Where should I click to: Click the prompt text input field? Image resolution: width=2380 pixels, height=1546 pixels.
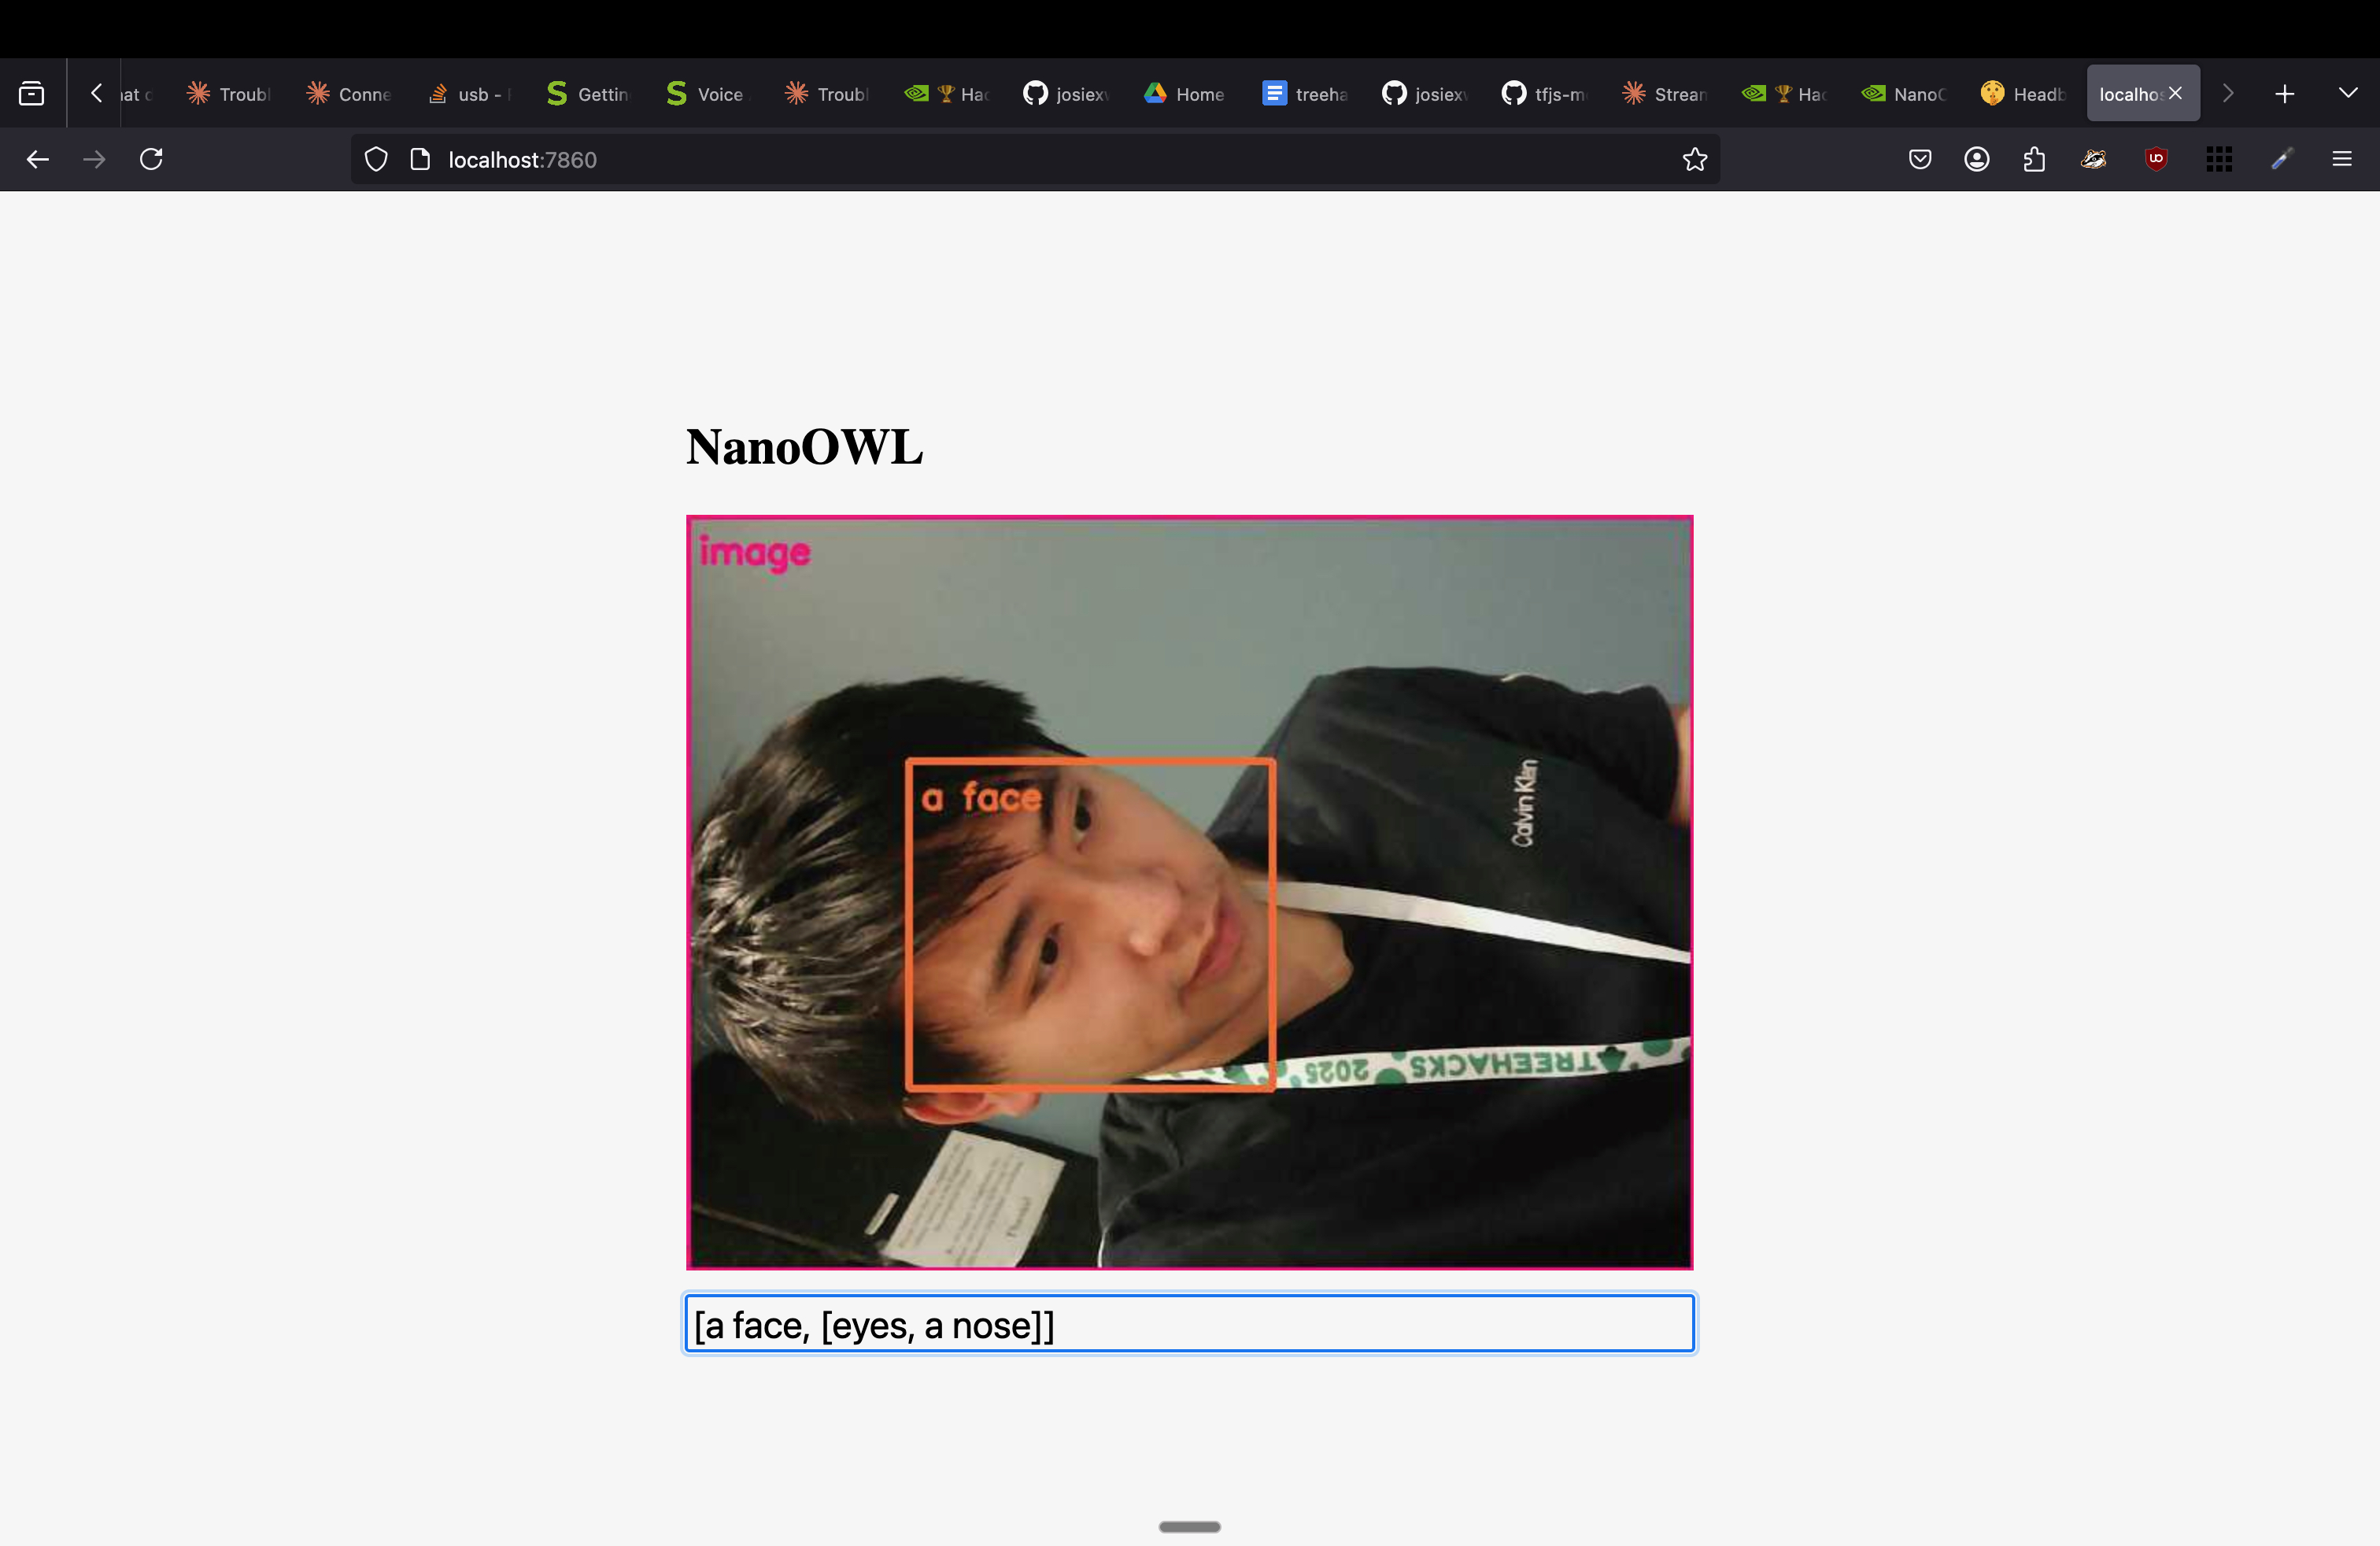coord(1188,1324)
